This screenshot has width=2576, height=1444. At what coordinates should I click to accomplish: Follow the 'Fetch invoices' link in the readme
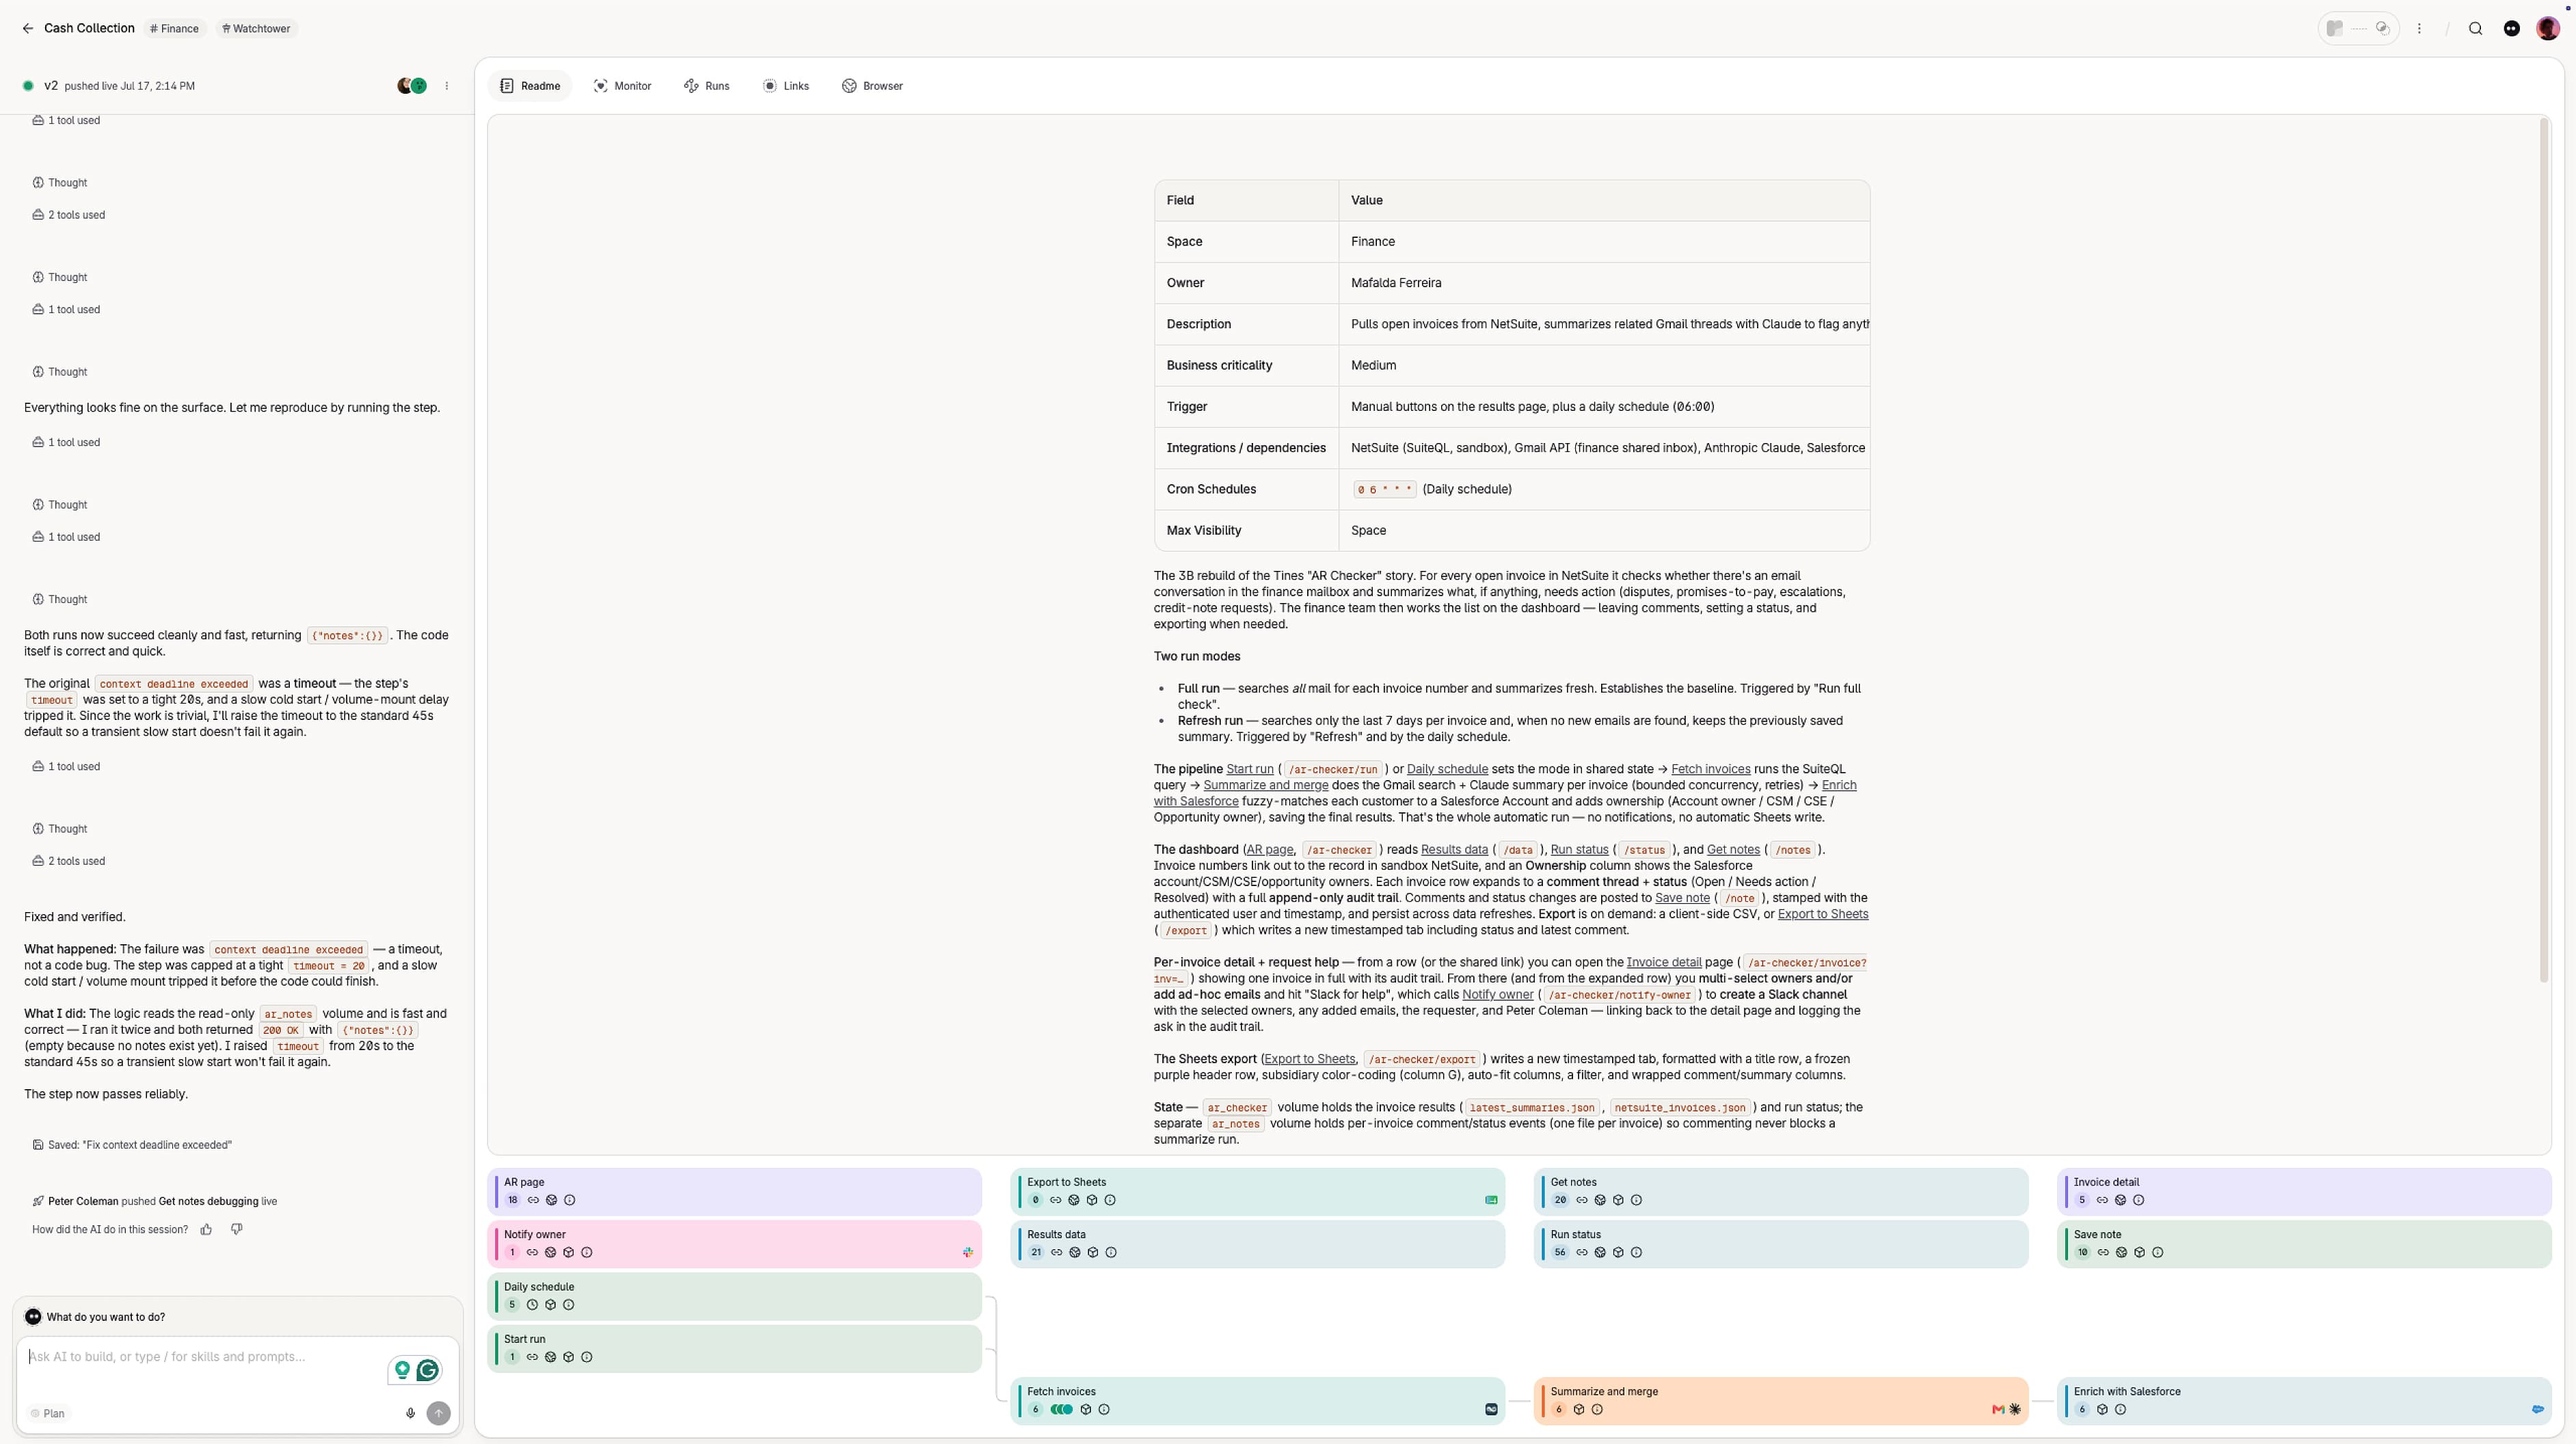(1710, 769)
